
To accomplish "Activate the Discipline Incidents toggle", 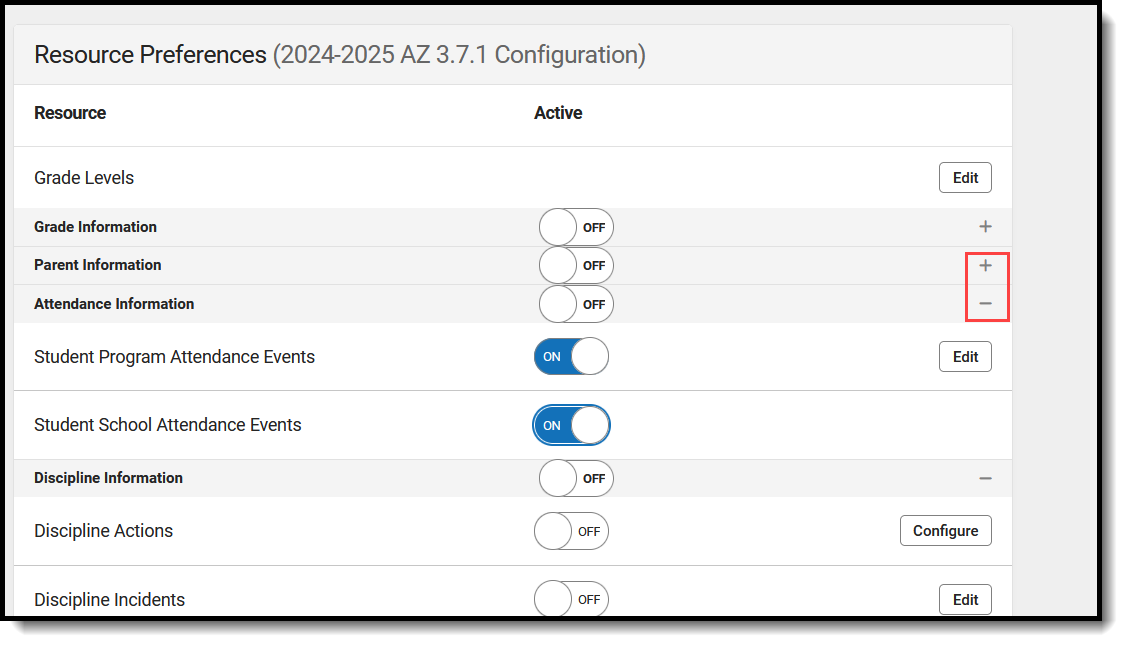I will tap(571, 600).
